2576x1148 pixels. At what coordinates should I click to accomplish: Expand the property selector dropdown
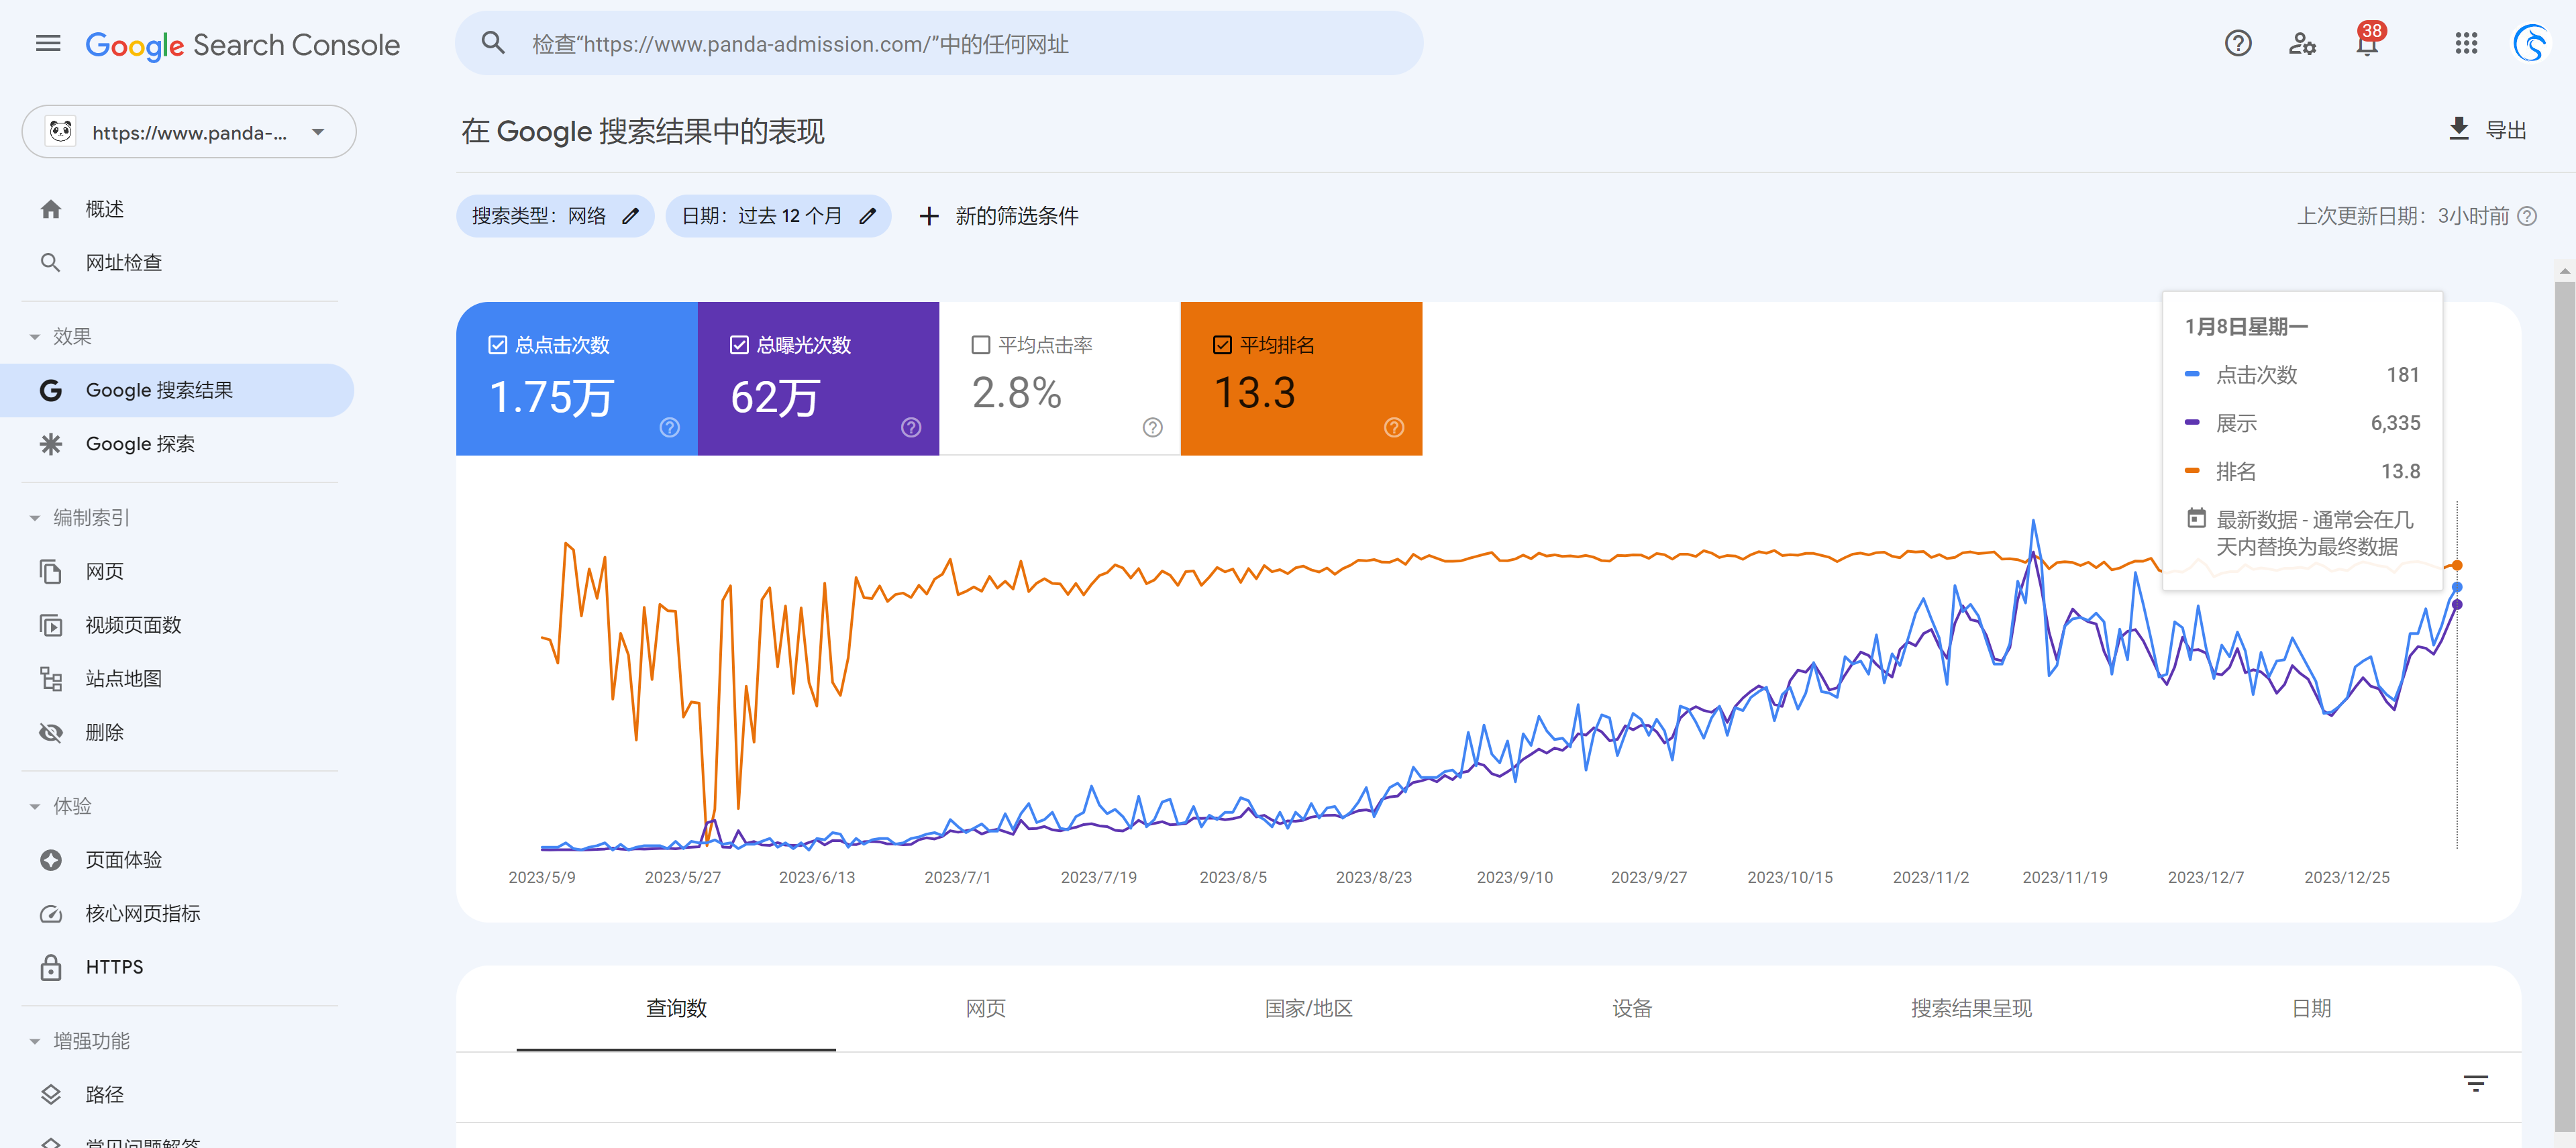coord(317,131)
